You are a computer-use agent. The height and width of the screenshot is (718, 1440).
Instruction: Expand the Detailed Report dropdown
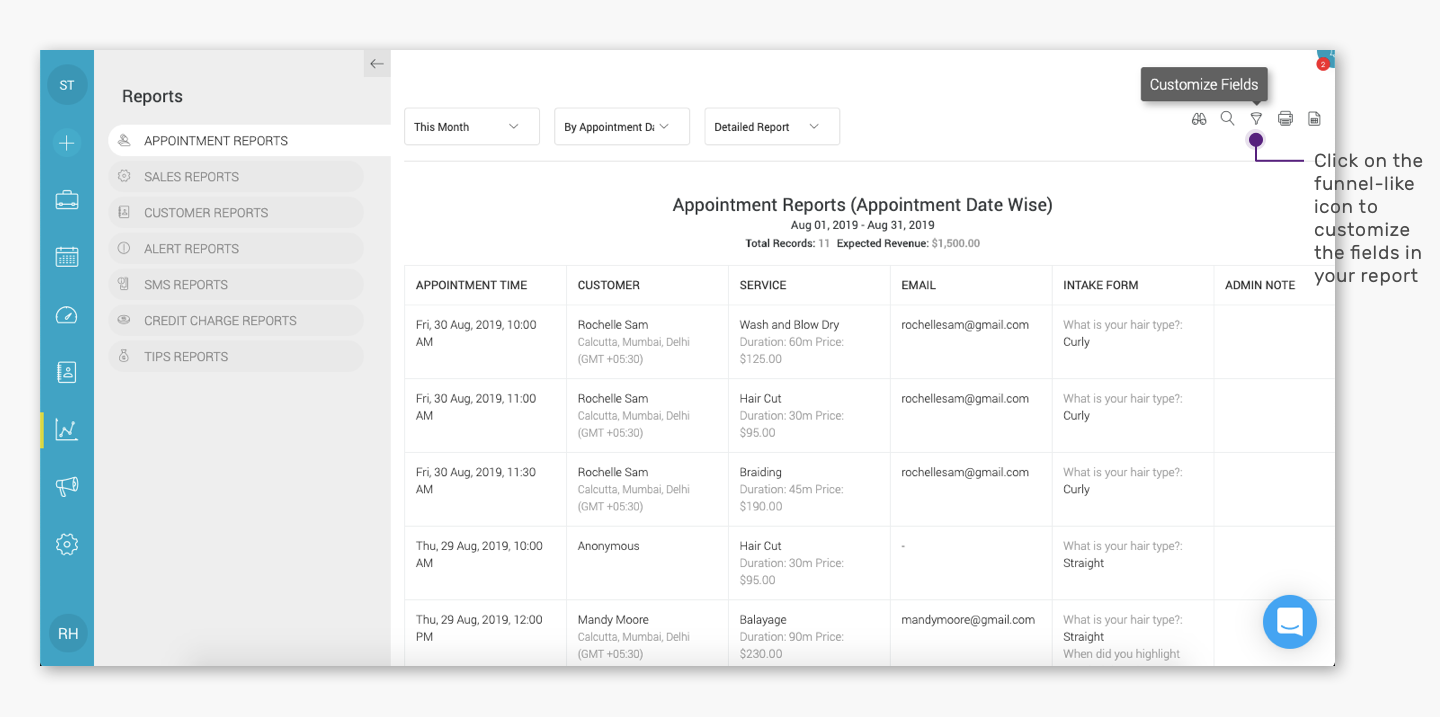pos(772,127)
